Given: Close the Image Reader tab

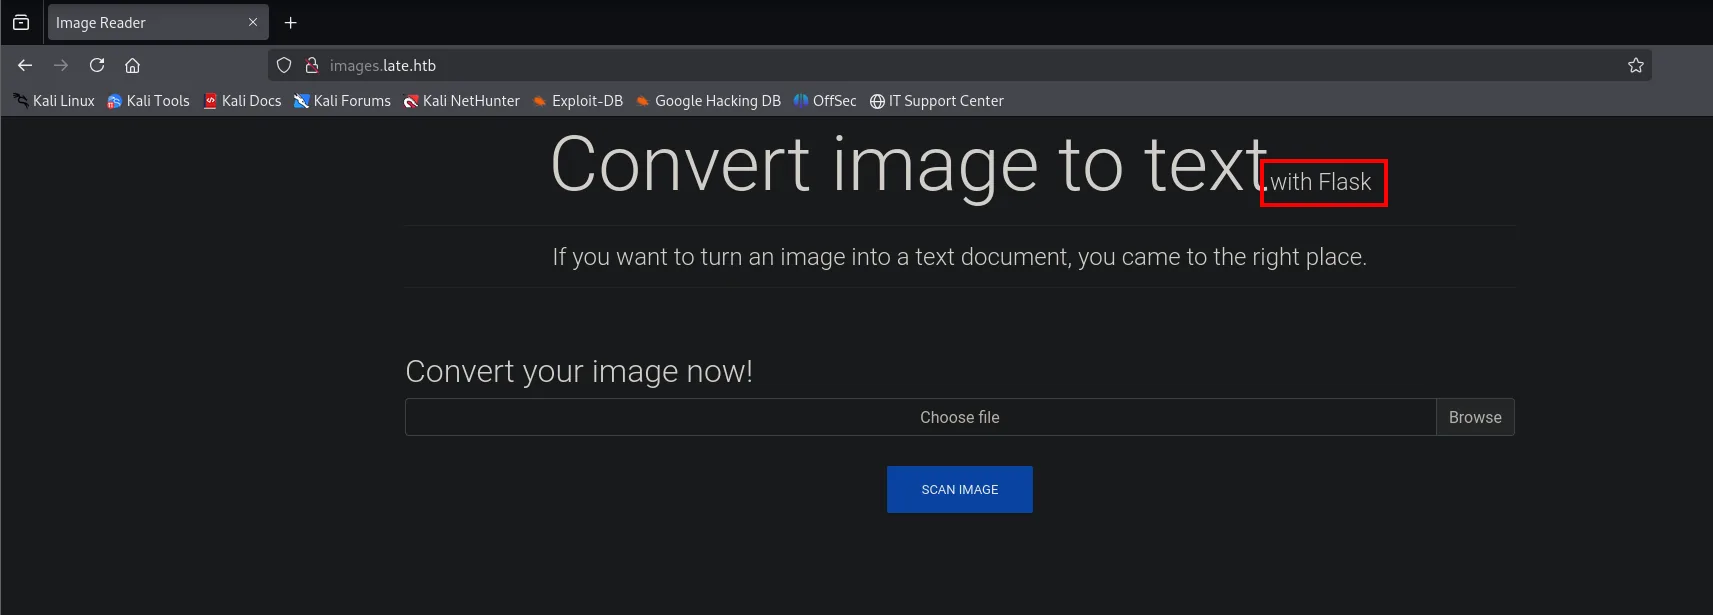Looking at the screenshot, I should point(253,22).
